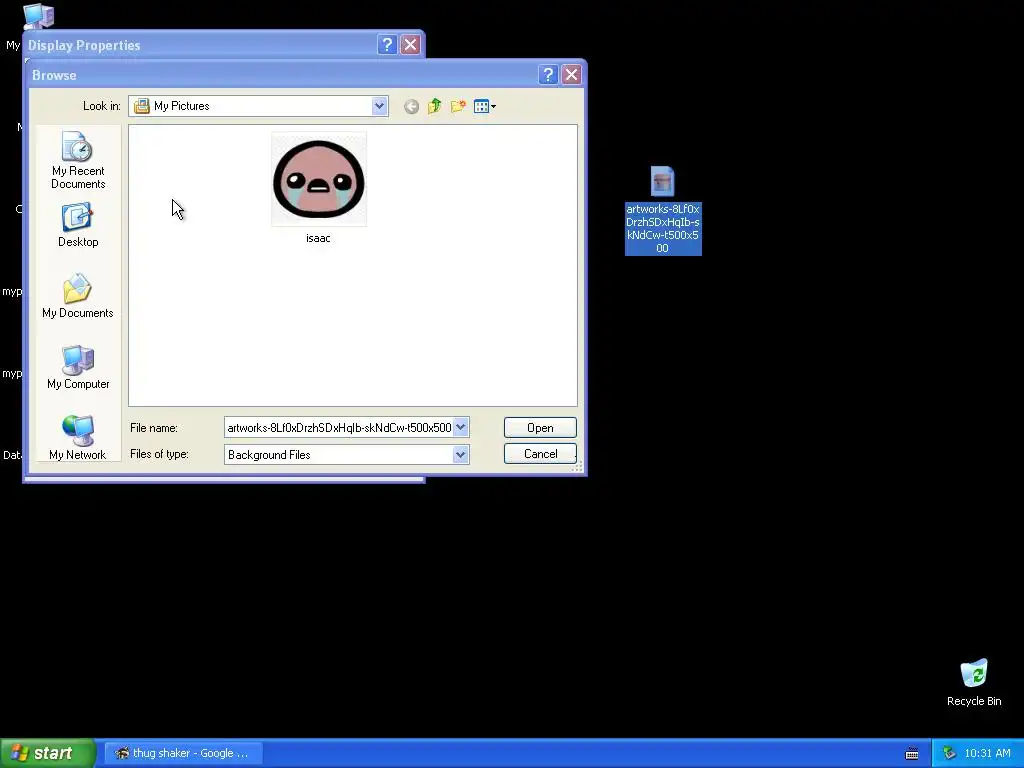1024x768 pixels.
Task: Click the keyboard icon in taskbar
Action: pyautogui.click(x=912, y=754)
